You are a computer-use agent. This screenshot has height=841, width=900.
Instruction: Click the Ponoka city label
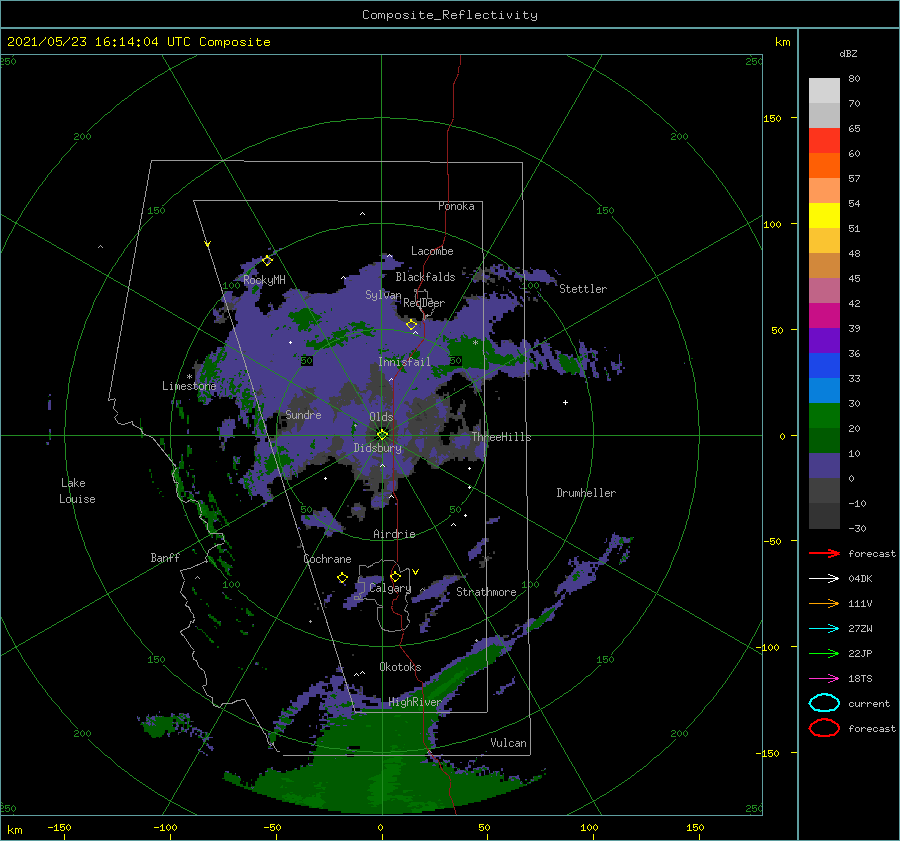[456, 206]
